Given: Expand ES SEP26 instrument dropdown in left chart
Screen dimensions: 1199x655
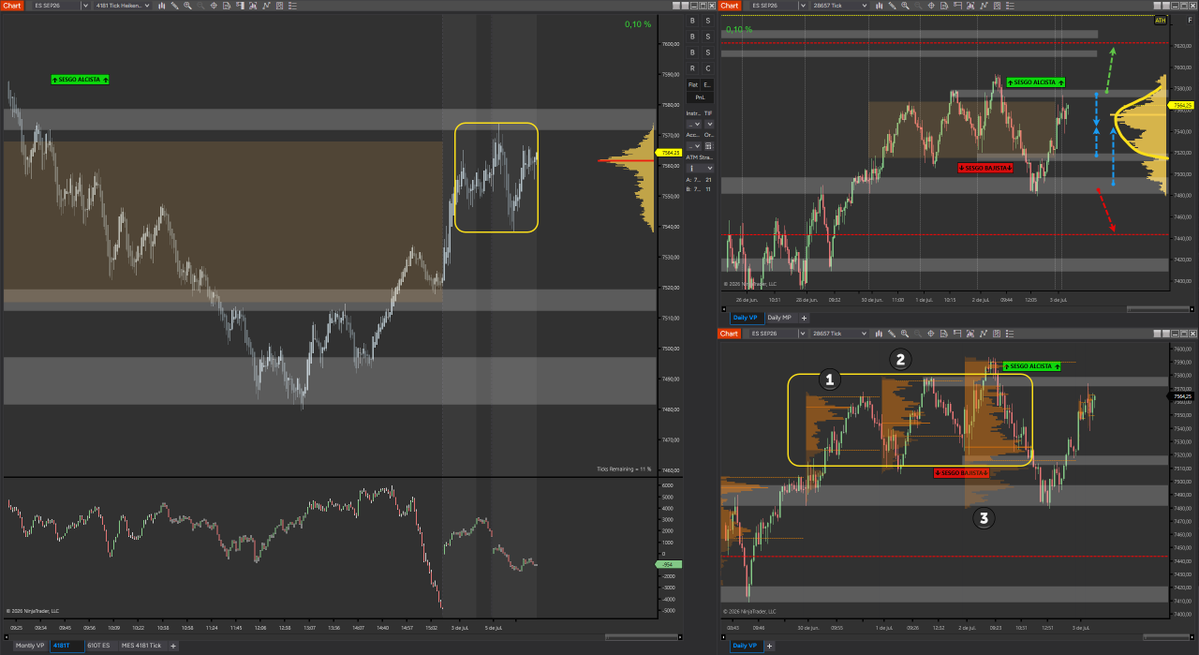Looking at the screenshot, I should [x=85, y=5].
